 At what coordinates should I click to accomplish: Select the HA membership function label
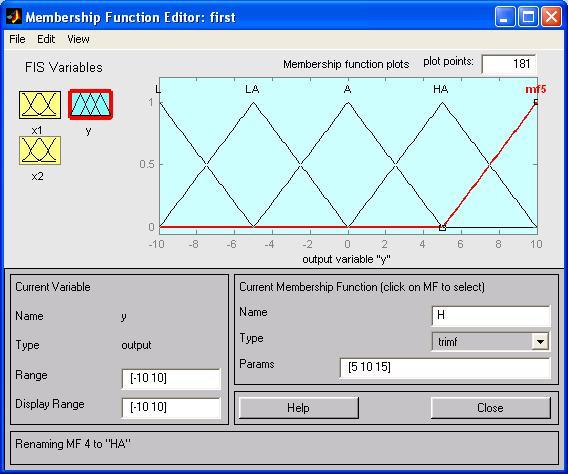click(440, 89)
